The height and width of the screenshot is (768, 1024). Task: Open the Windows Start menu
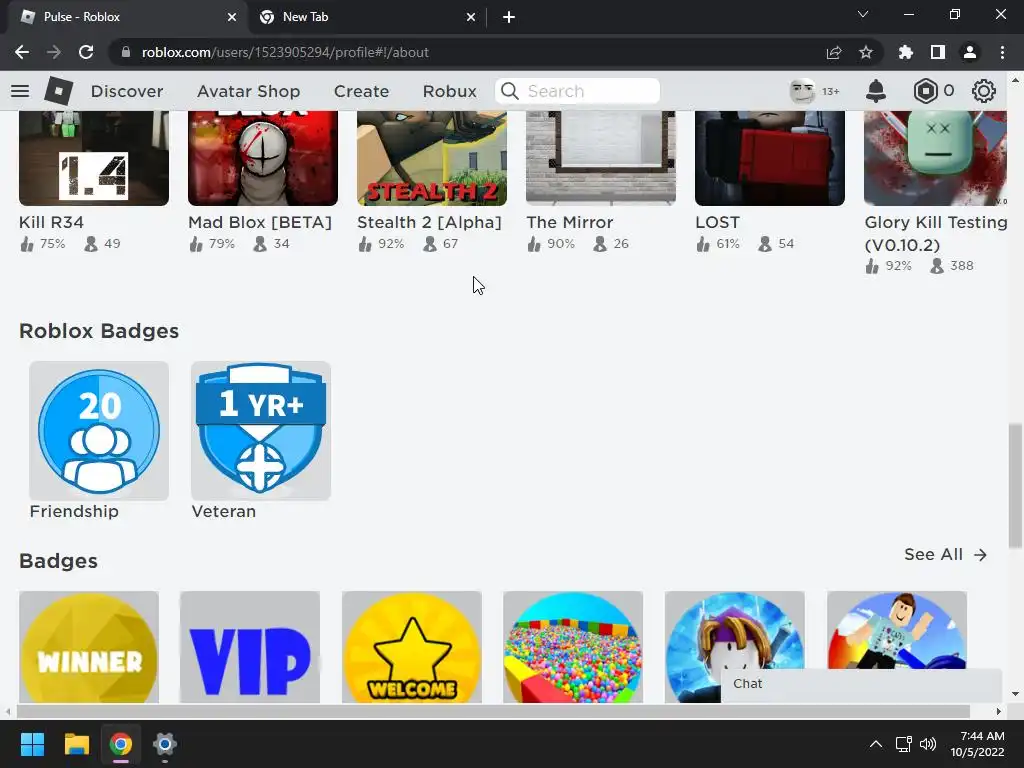point(32,744)
